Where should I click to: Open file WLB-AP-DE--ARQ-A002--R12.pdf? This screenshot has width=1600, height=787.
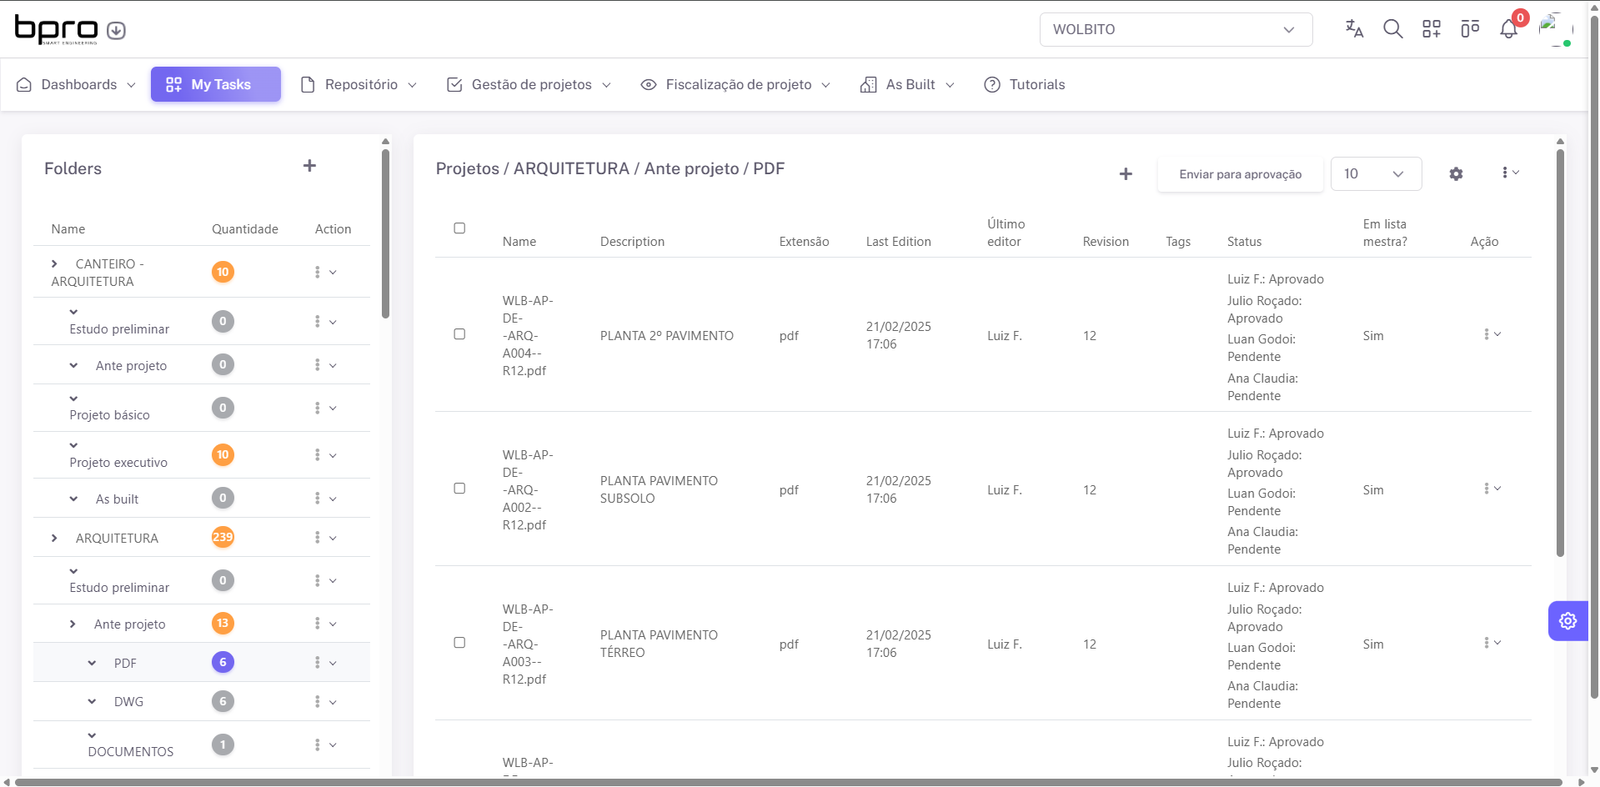527,490
